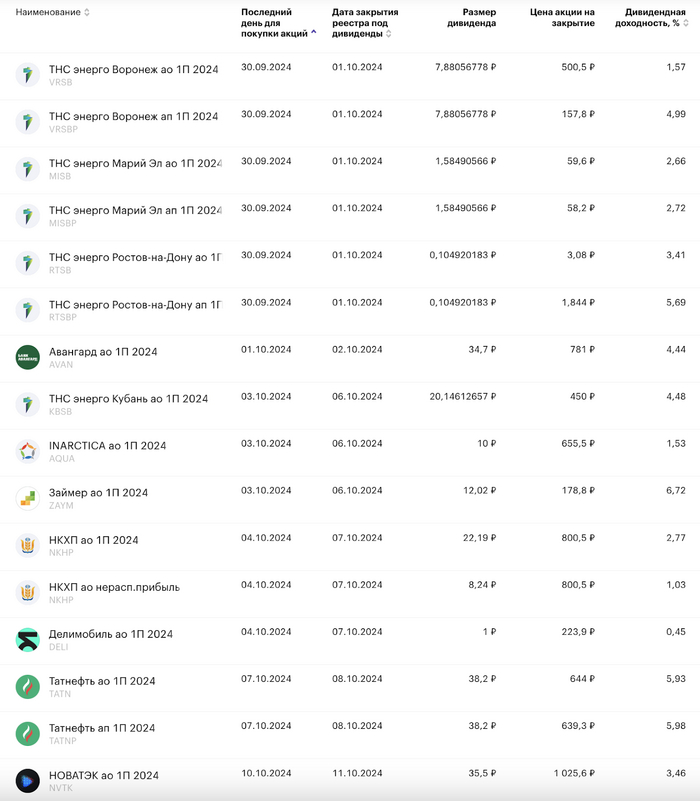Open ТНС энерго Воронеж ао 1П 2024
The width and height of the screenshot is (700, 801).
[x=133, y=69]
